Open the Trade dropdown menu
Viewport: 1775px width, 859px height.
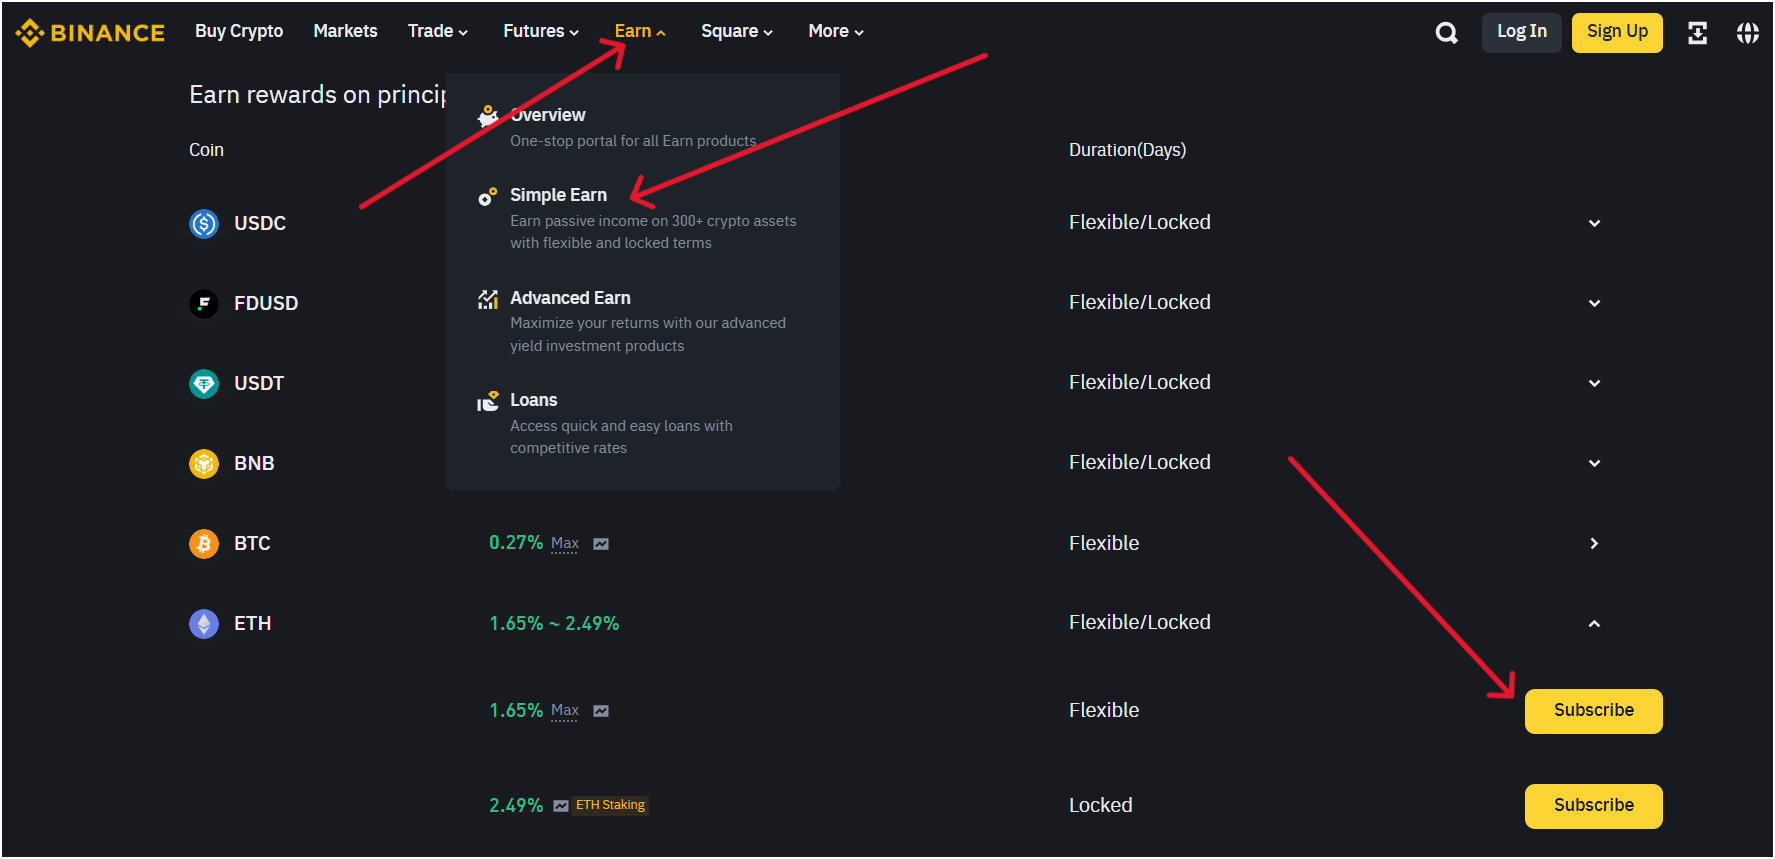point(437,32)
